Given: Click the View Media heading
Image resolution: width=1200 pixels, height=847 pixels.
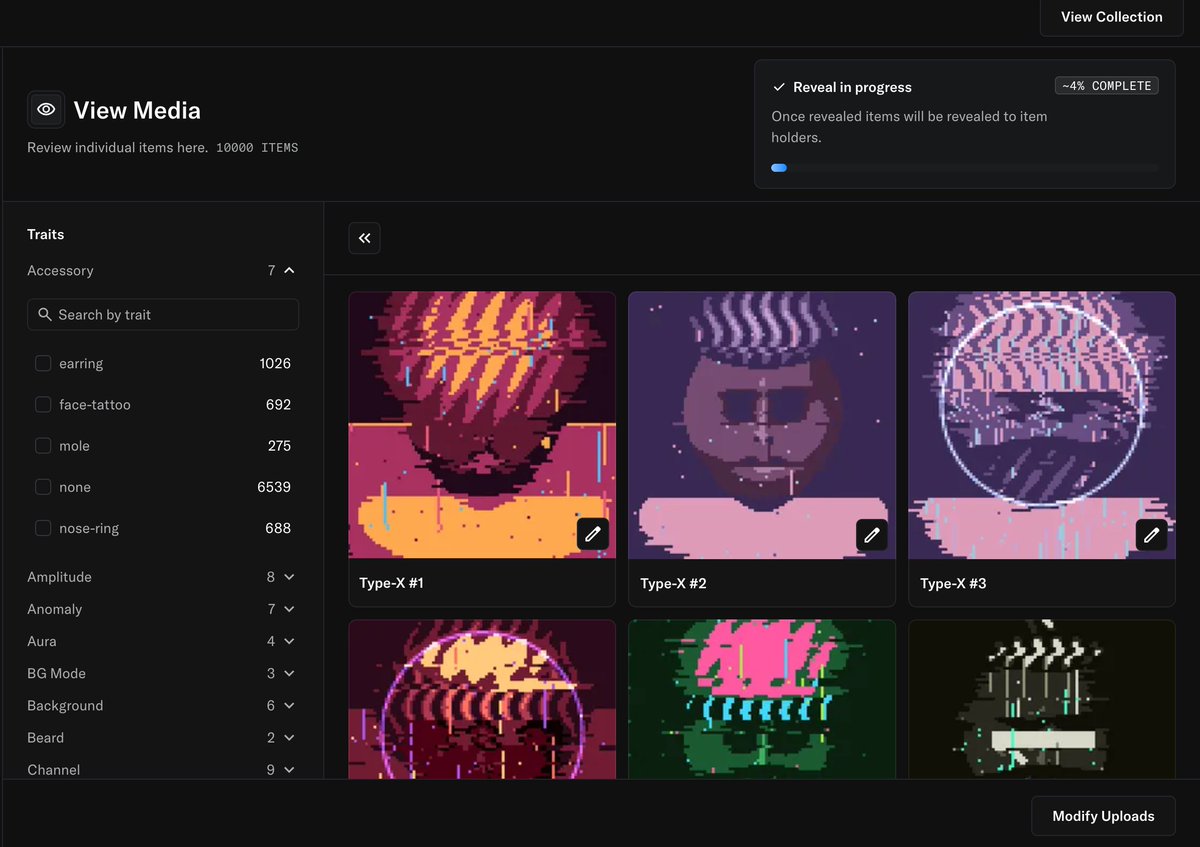Looking at the screenshot, I should point(137,110).
